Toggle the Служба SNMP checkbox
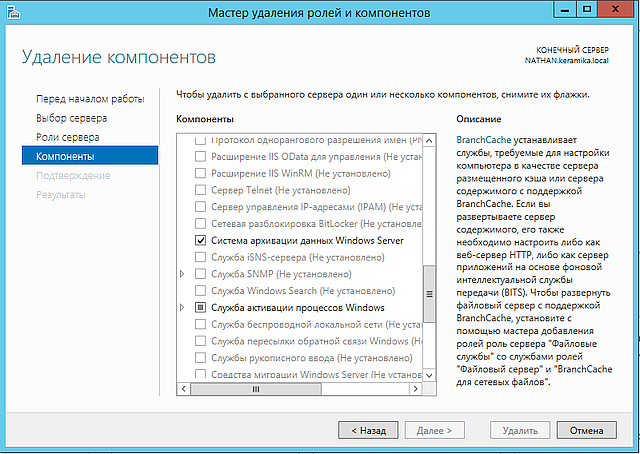 200,274
